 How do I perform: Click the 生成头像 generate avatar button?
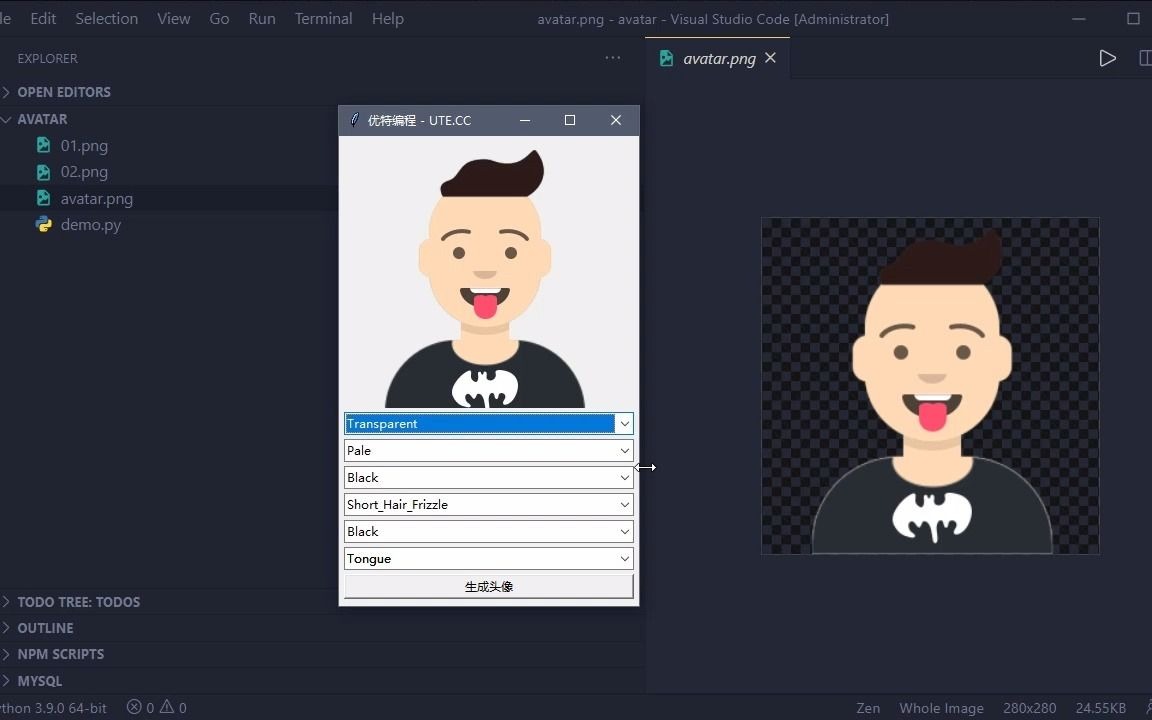coord(488,586)
